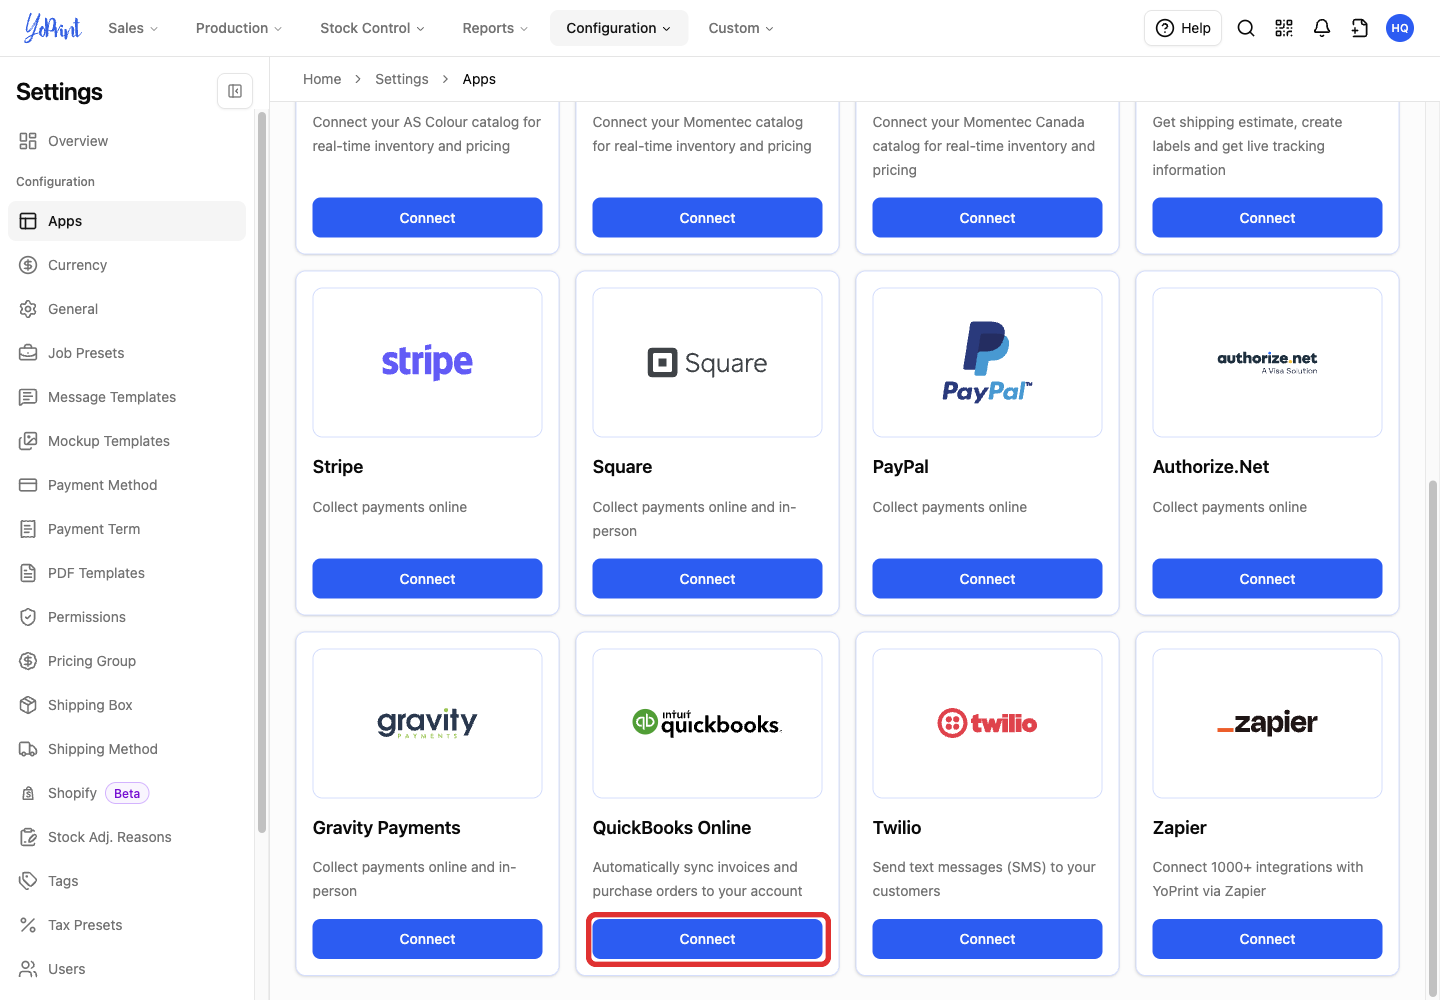
Task: Connect the Stripe app
Action: point(428,579)
